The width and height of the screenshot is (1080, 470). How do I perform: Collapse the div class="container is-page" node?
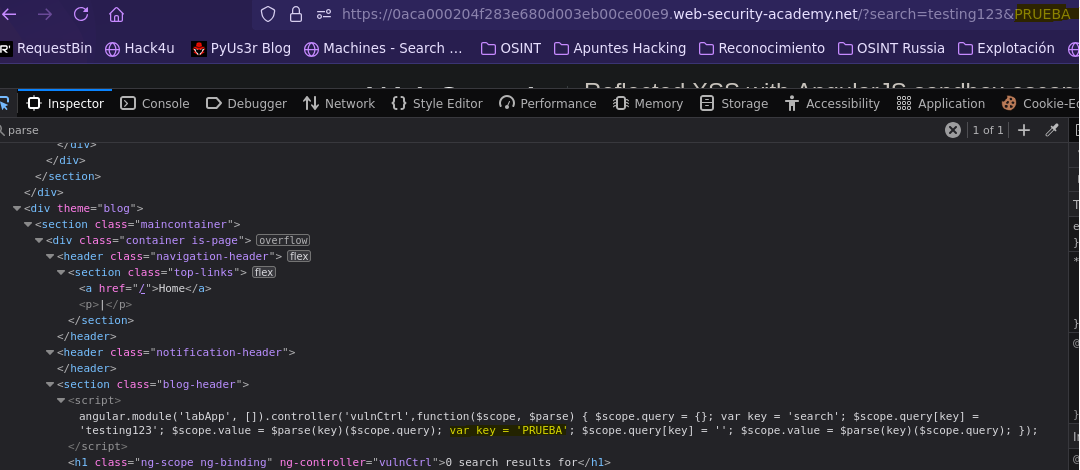point(39,241)
